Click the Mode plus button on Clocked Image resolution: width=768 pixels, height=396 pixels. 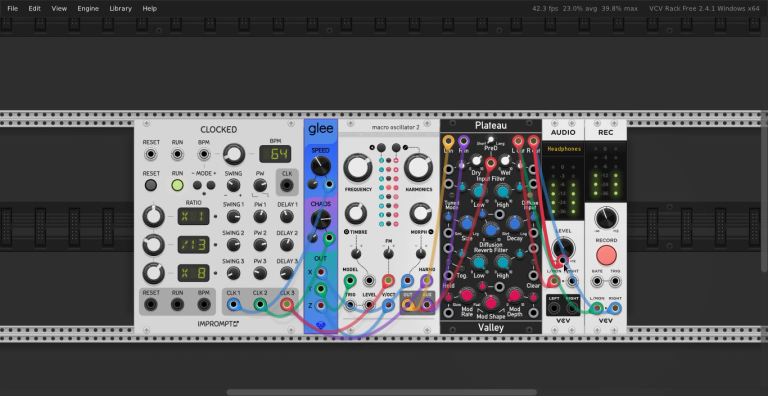pos(211,185)
